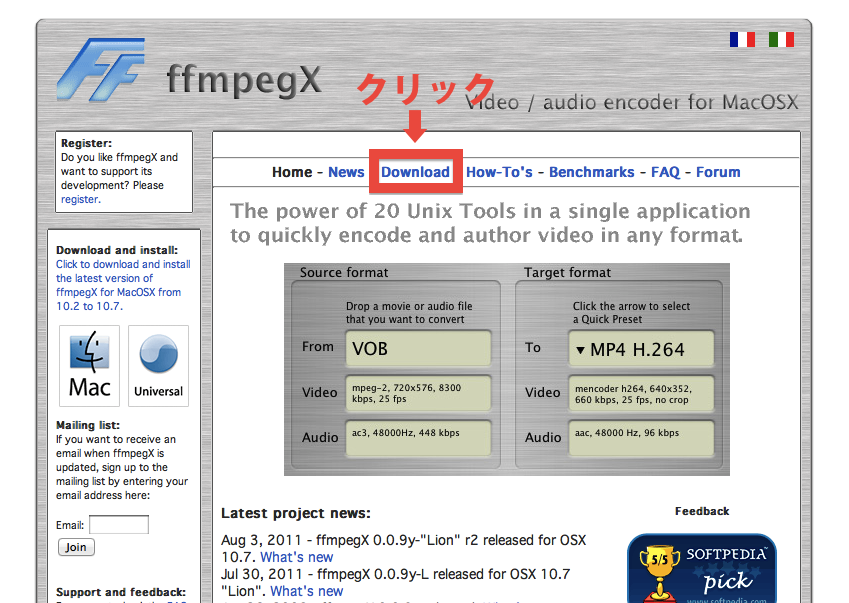Click the target video mencoder h264 field
This screenshot has width=849, height=603.
(x=641, y=394)
